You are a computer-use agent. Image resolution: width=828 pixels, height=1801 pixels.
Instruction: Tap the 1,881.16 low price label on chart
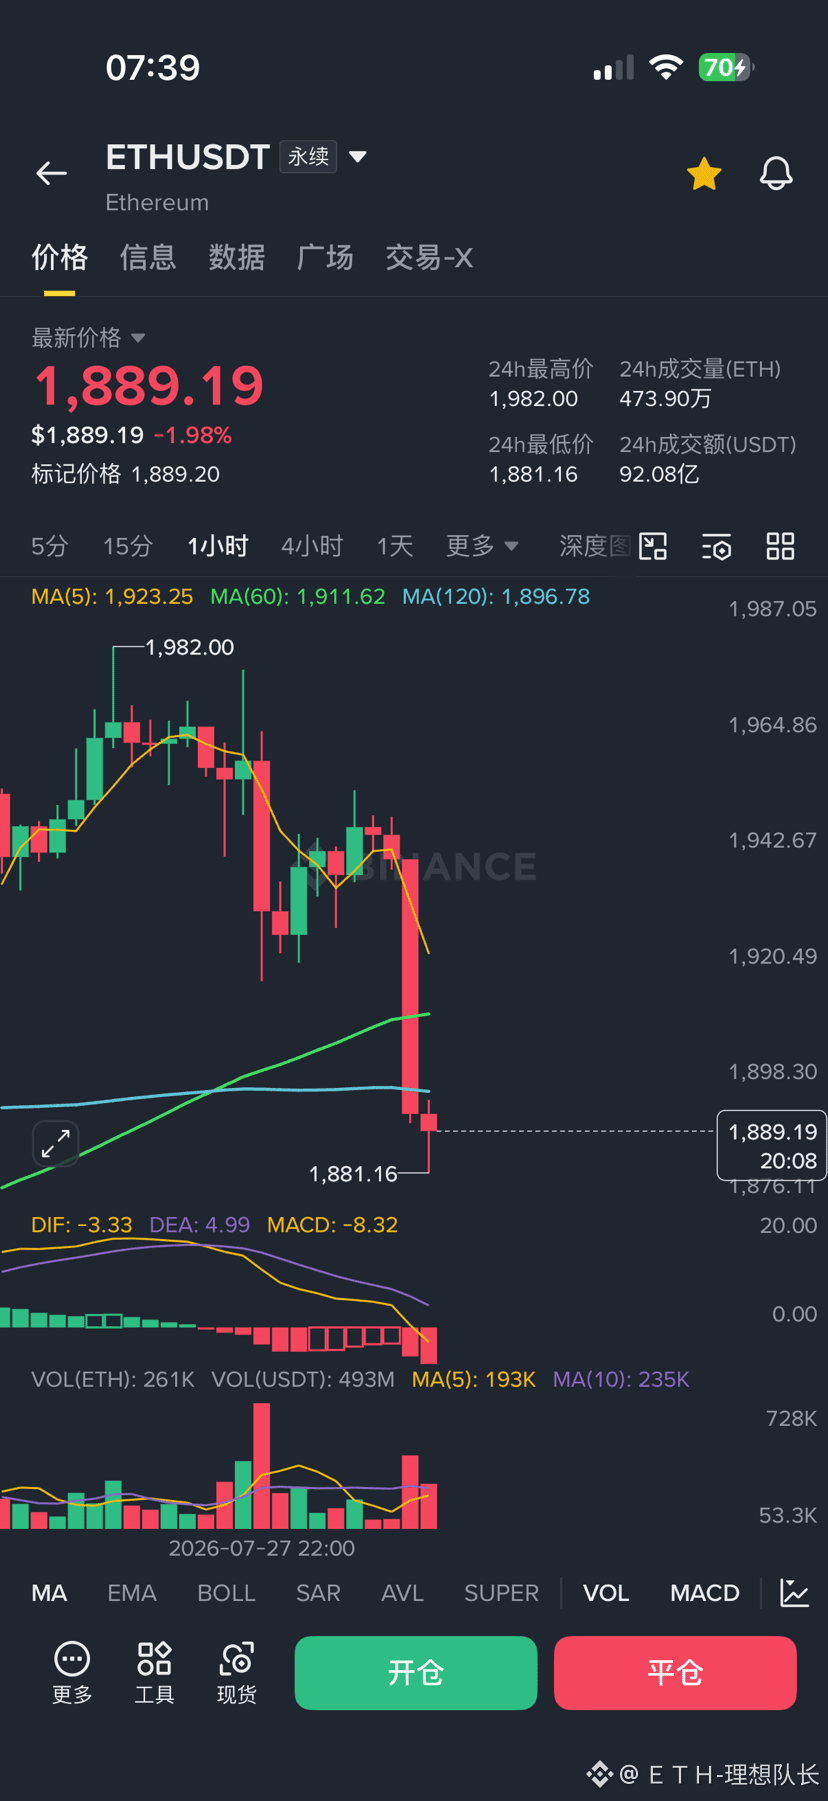[x=353, y=1174]
